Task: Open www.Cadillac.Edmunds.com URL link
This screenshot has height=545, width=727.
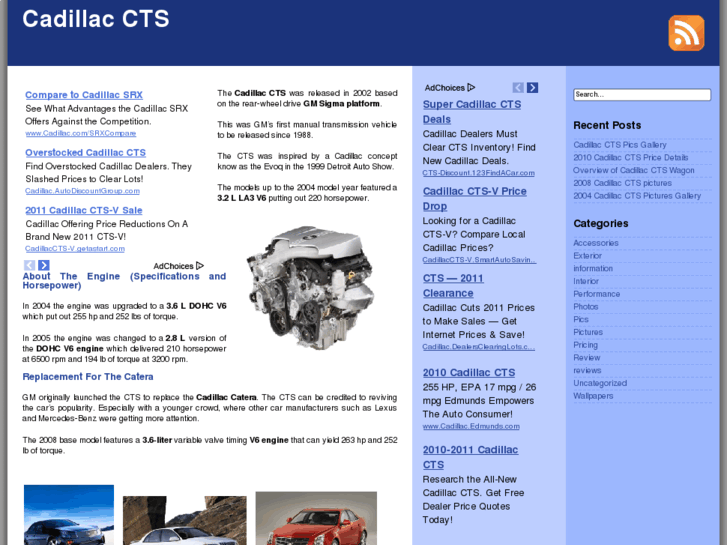Action: (x=471, y=426)
